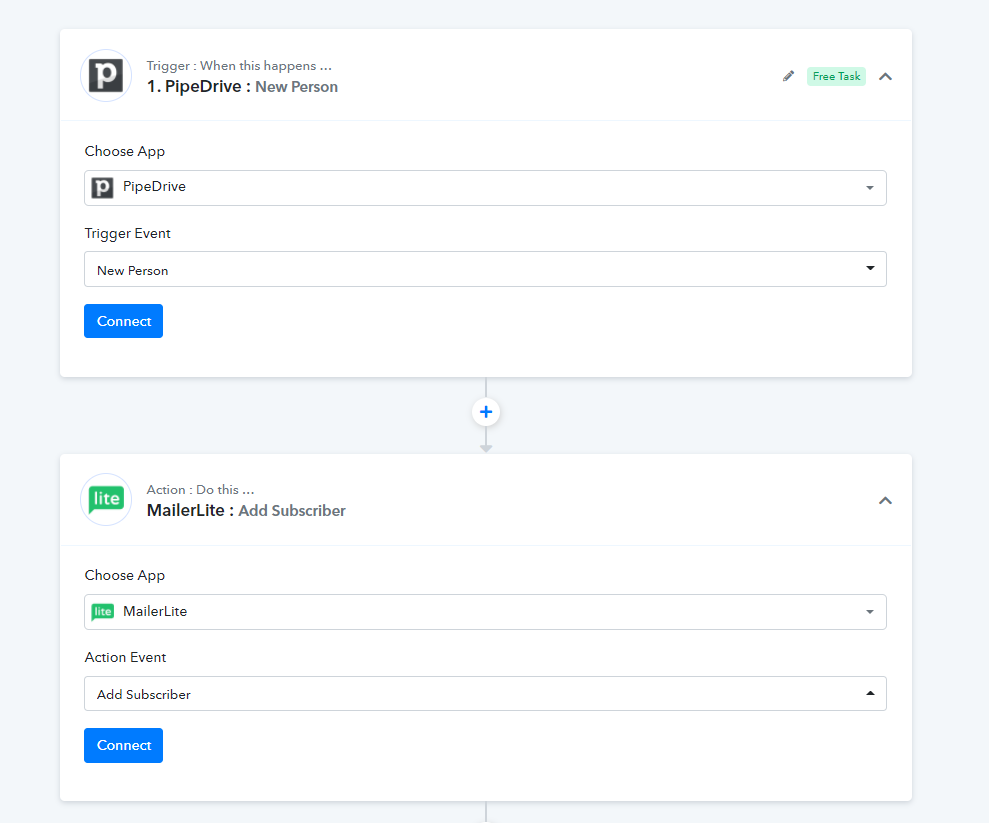The width and height of the screenshot is (989, 823).
Task: Click the 'Action Event' label
Action: (126, 657)
